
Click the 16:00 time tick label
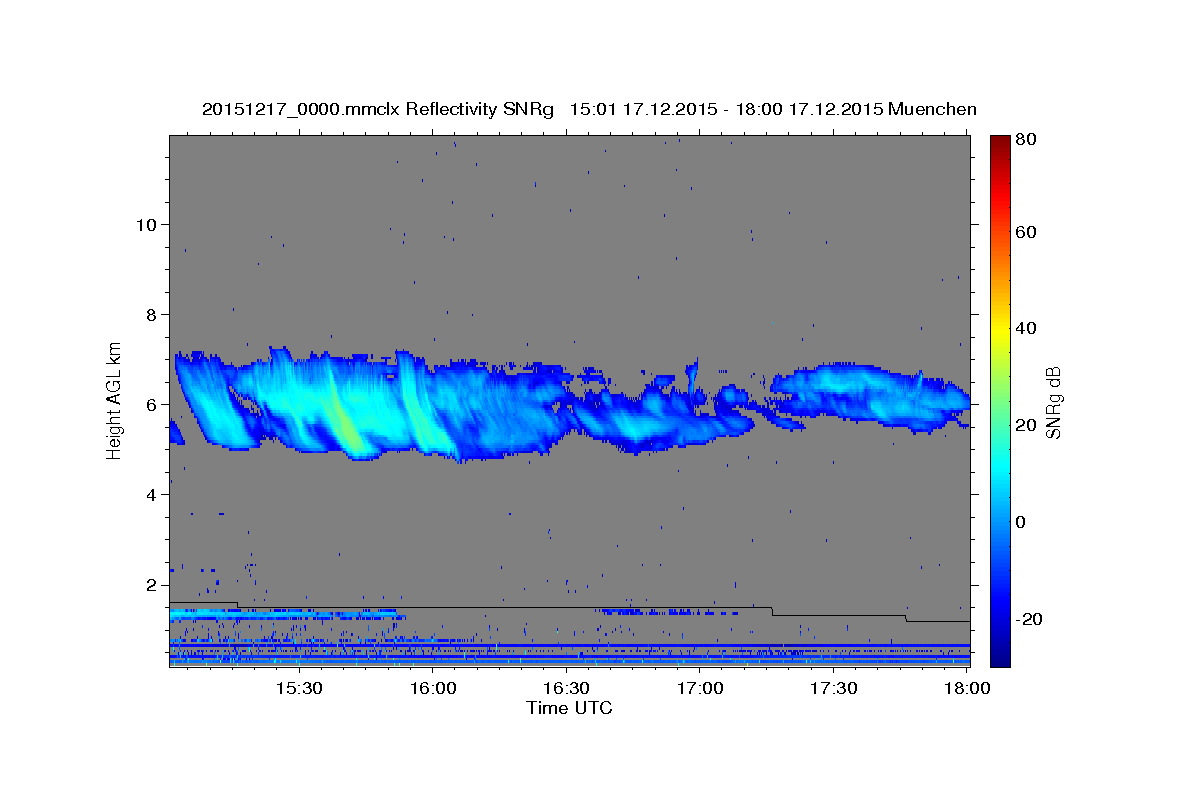tap(433, 688)
